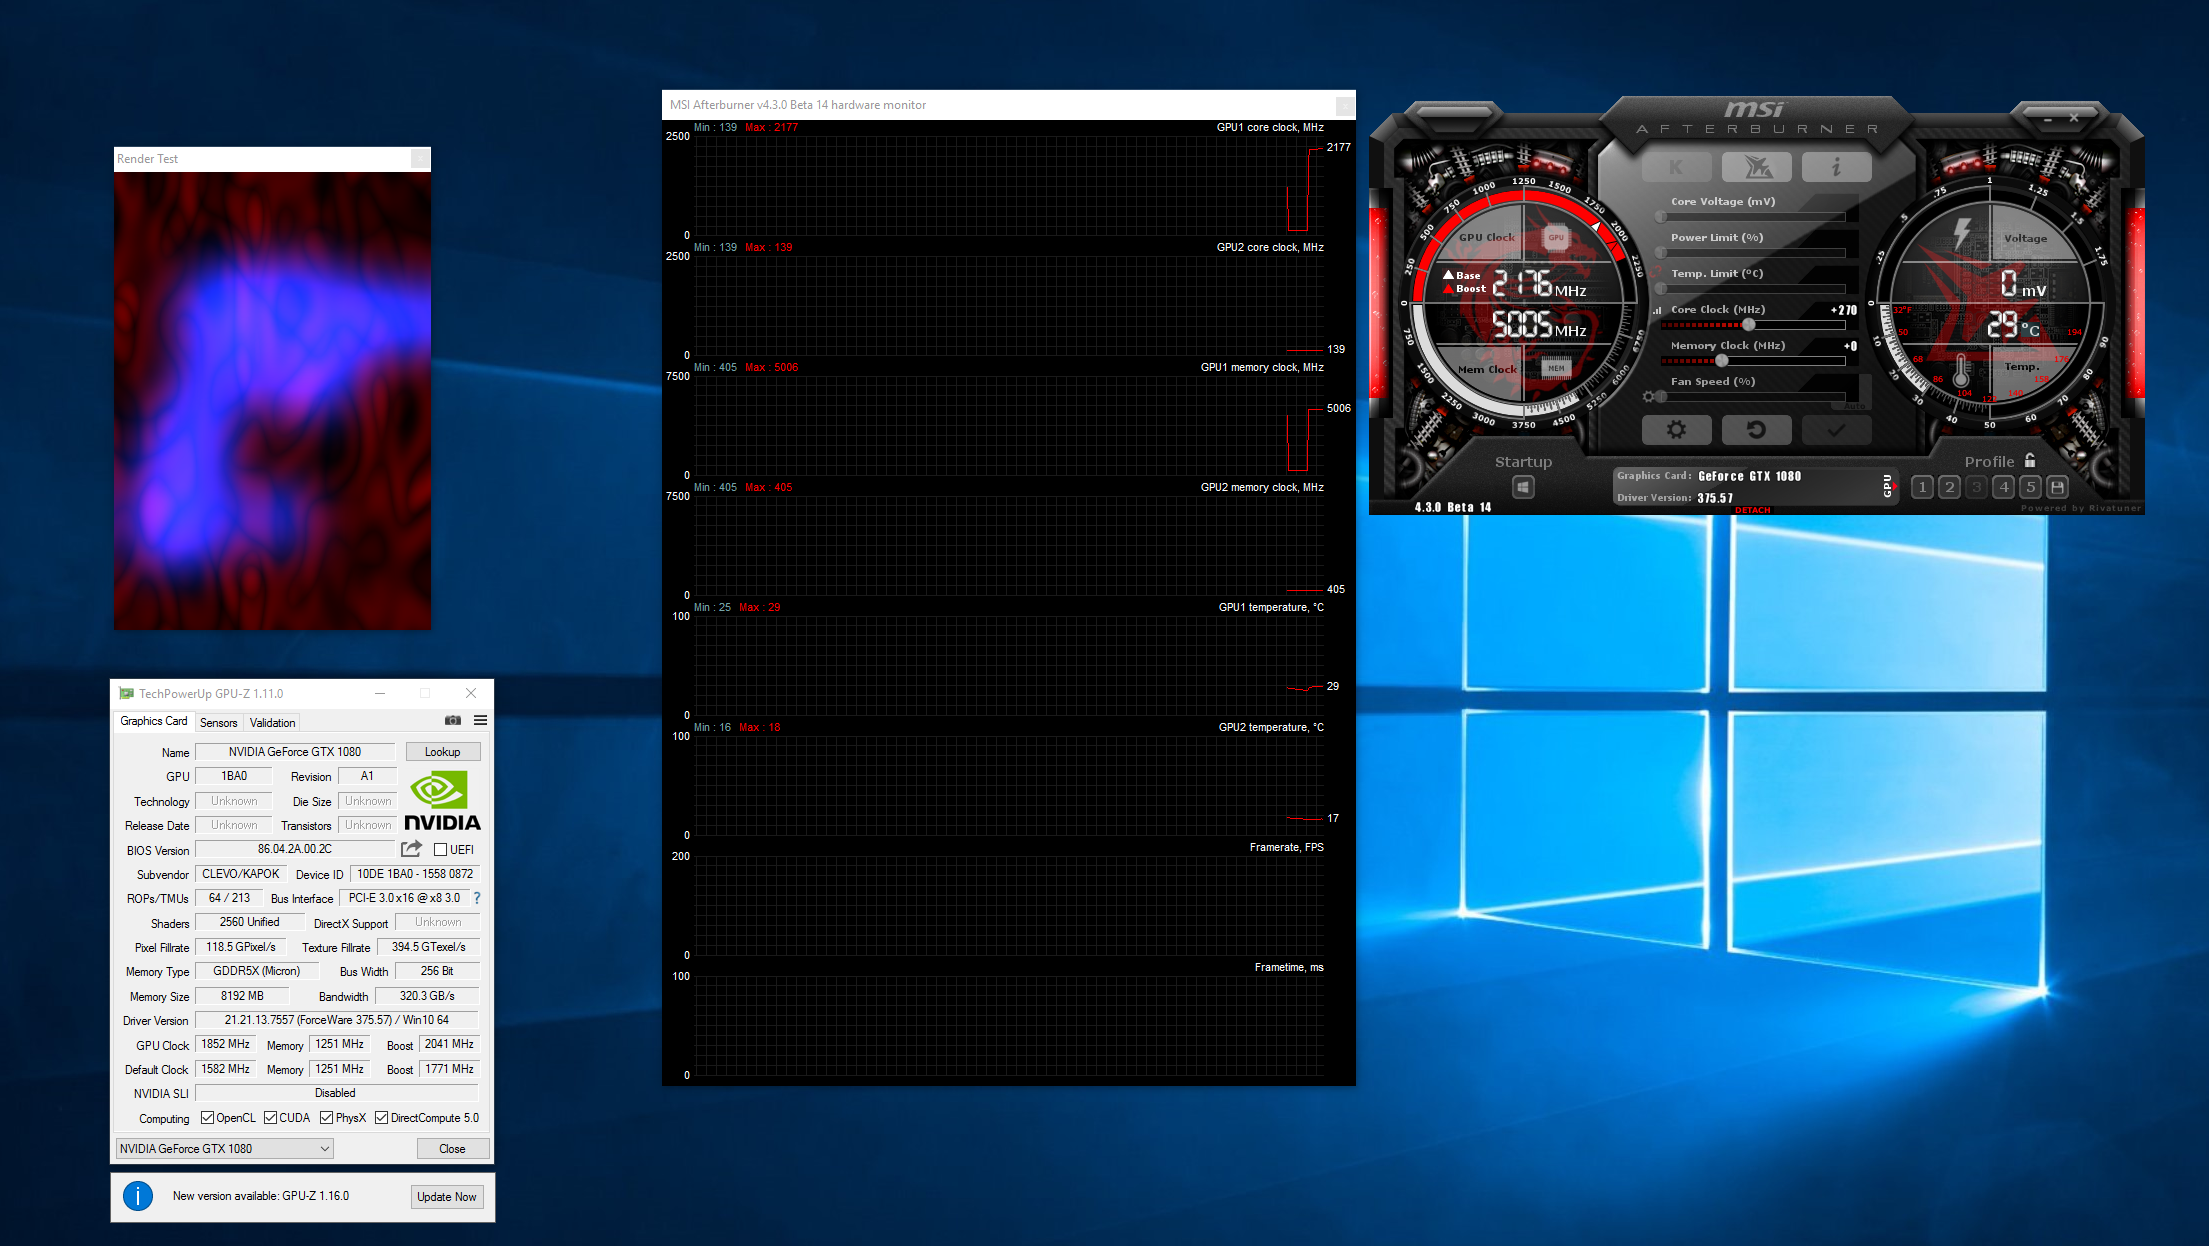
Task: Toggle the DirectCompute 5.0 checkbox
Action: [381, 1118]
